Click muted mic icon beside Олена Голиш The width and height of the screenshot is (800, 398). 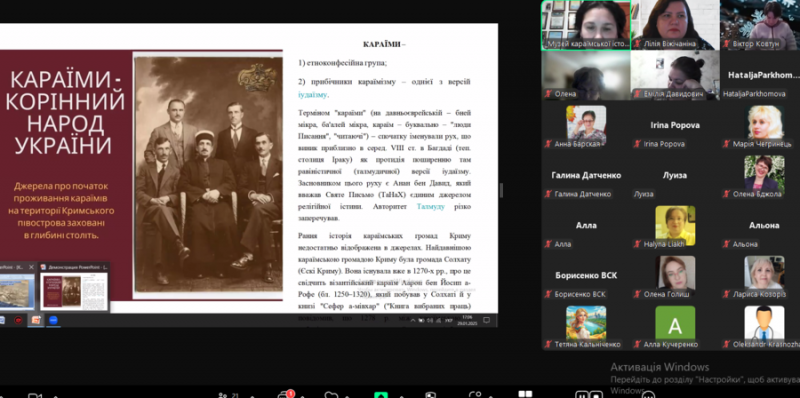point(637,294)
